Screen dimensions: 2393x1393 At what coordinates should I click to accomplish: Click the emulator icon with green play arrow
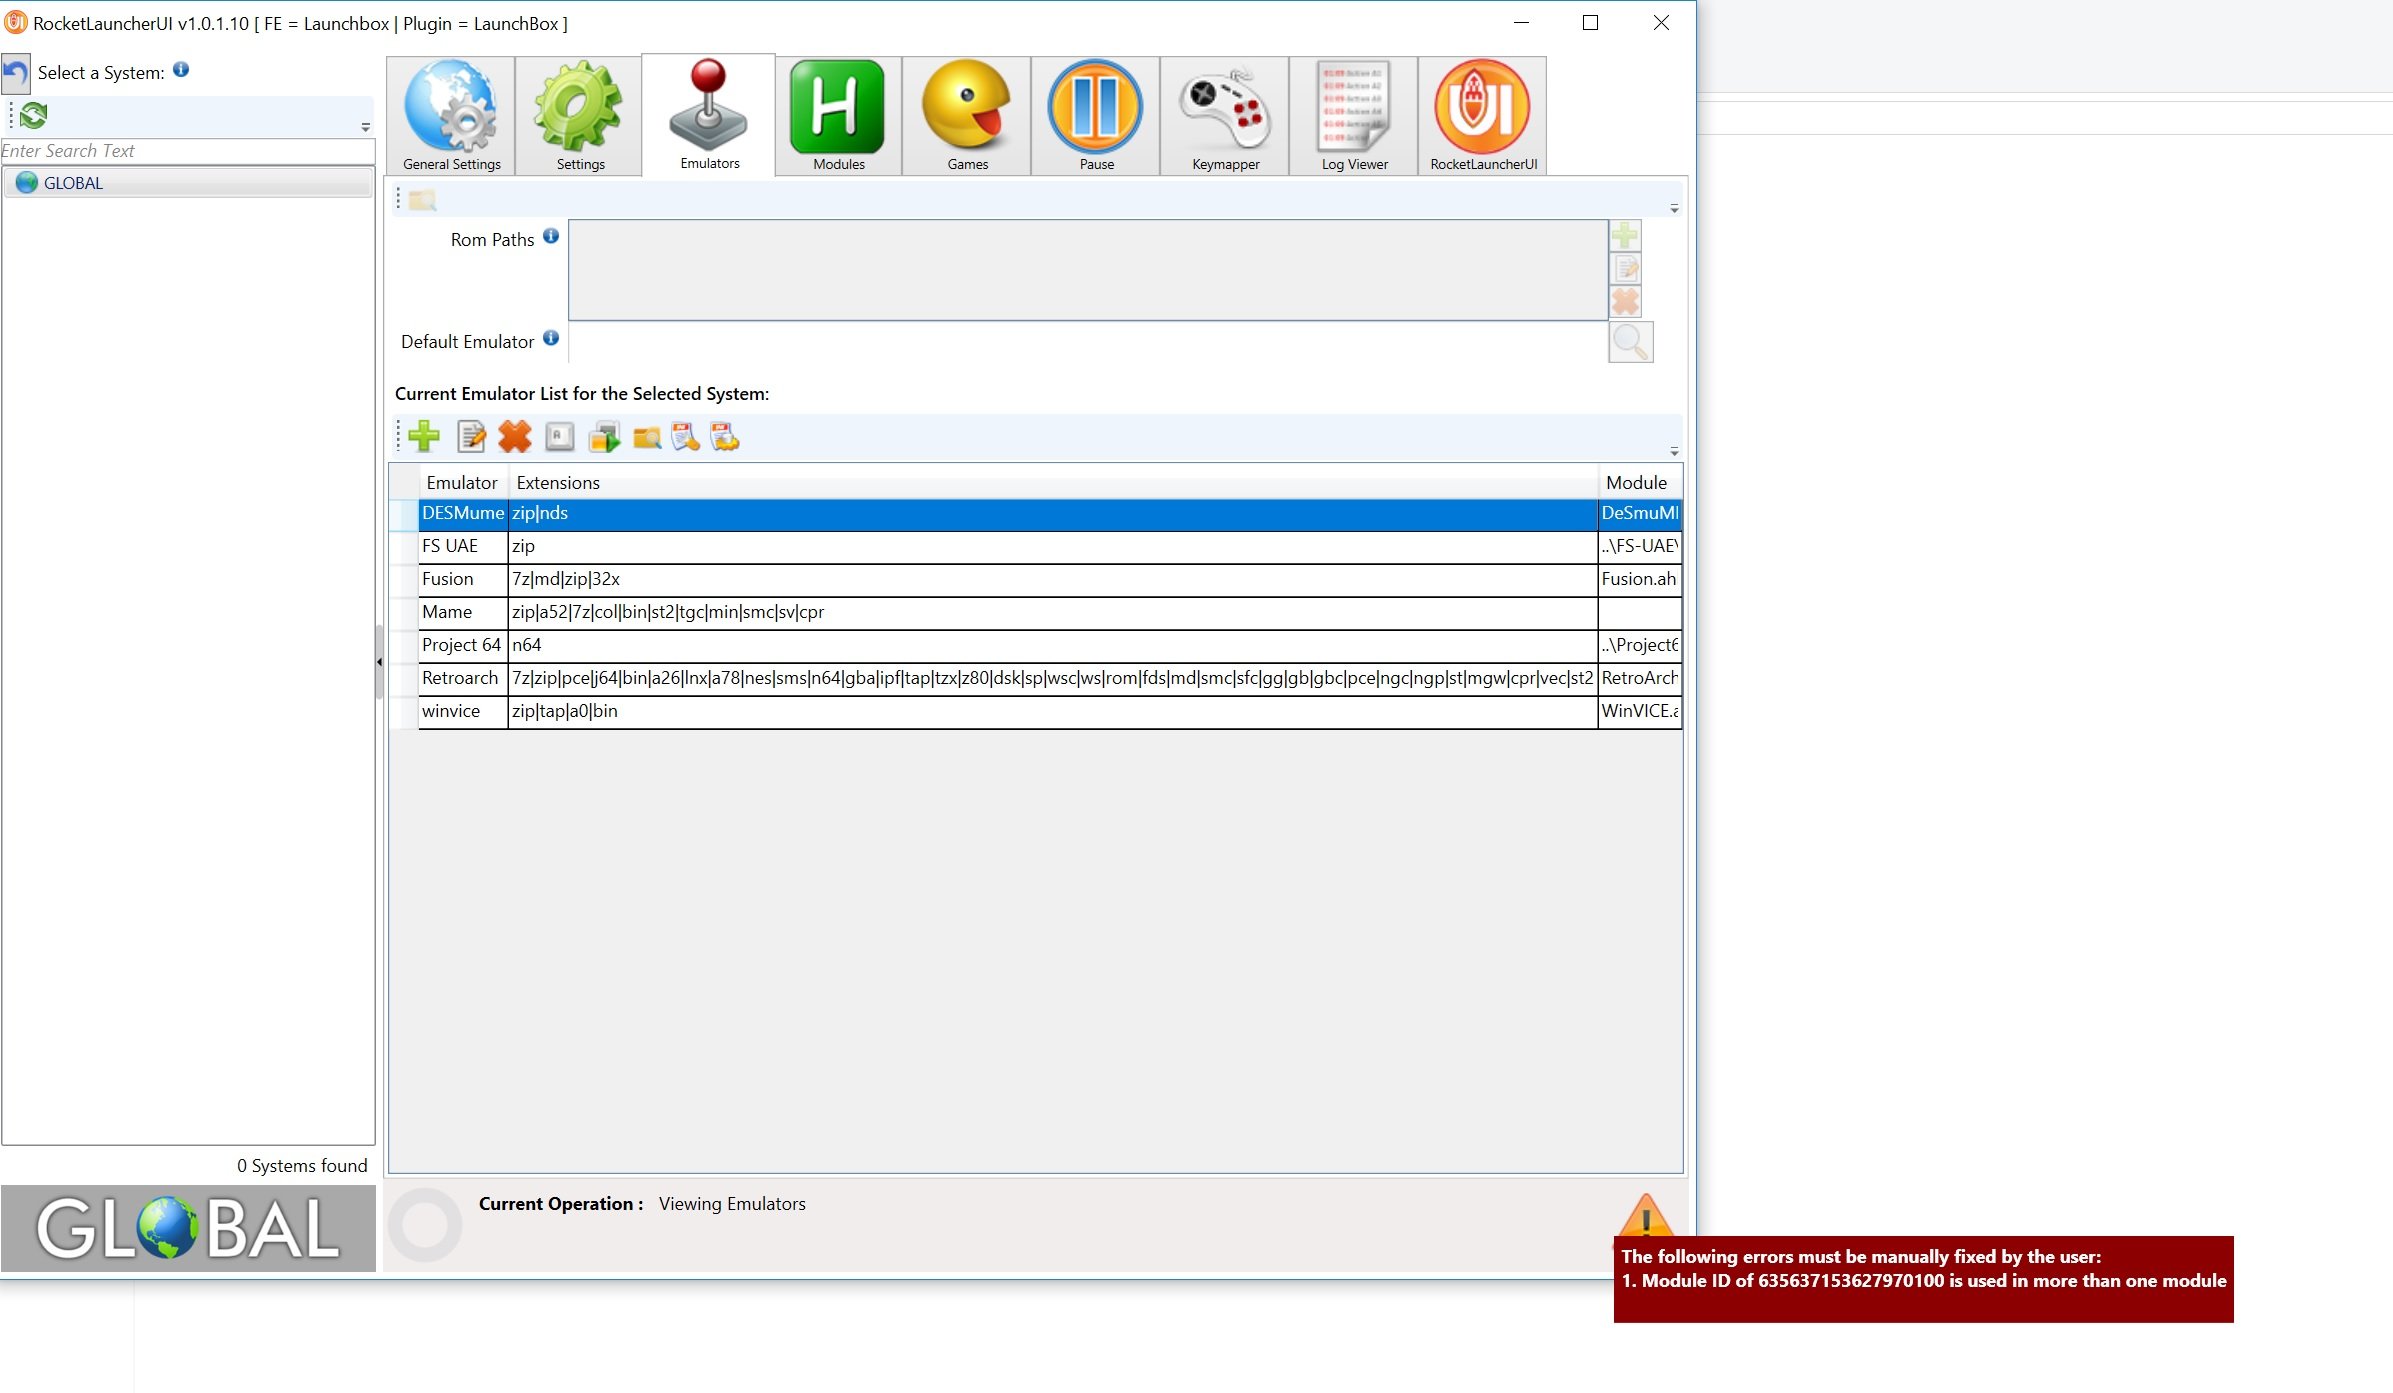[x=605, y=437]
